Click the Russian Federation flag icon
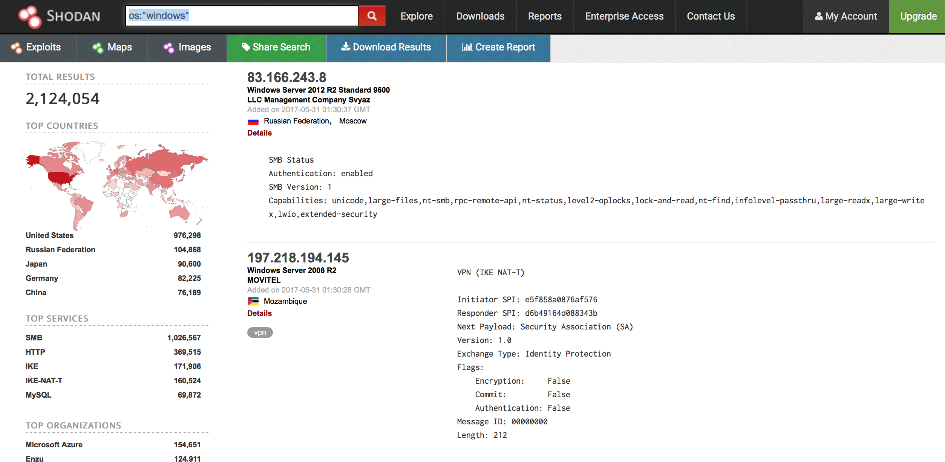 pos(253,121)
